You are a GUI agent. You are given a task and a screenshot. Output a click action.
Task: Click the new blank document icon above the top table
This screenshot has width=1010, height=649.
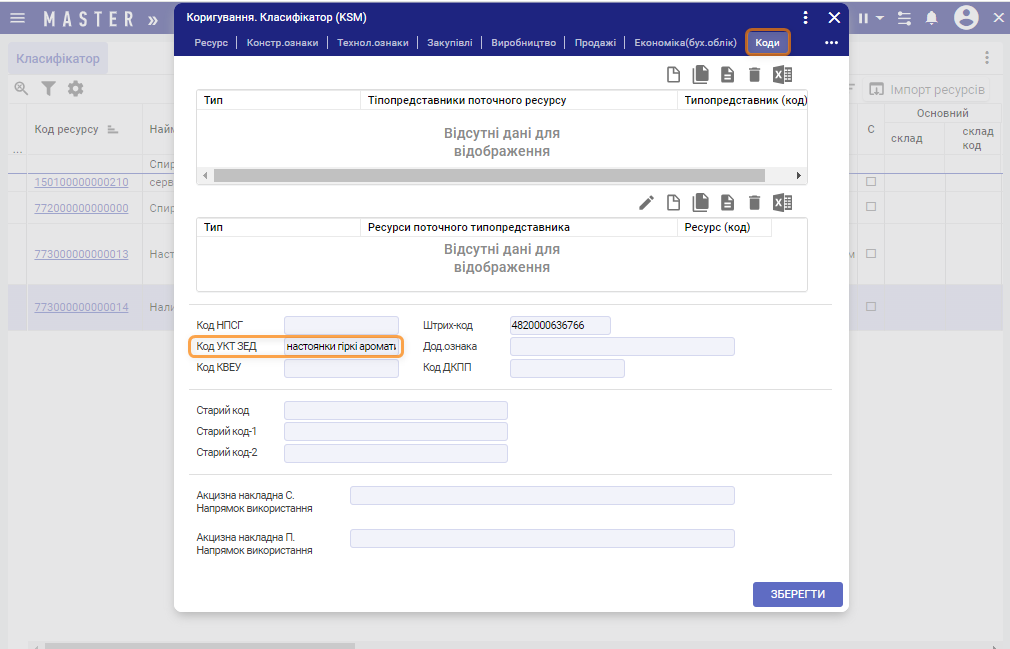click(x=674, y=74)
